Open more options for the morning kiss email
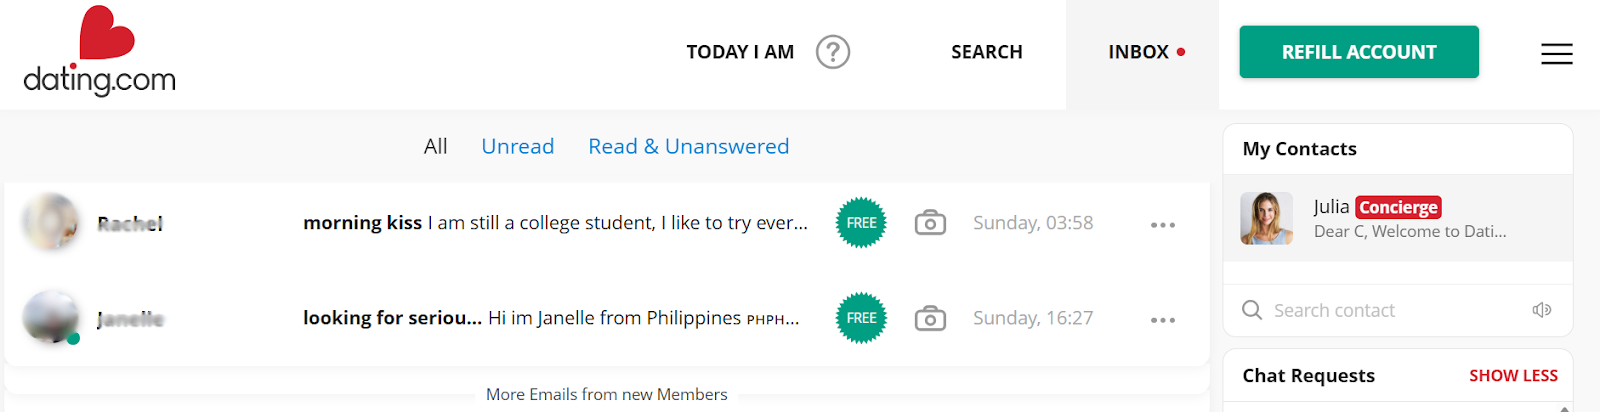The width and height of the screenshot is (1600, 412). click(1162, 225)
